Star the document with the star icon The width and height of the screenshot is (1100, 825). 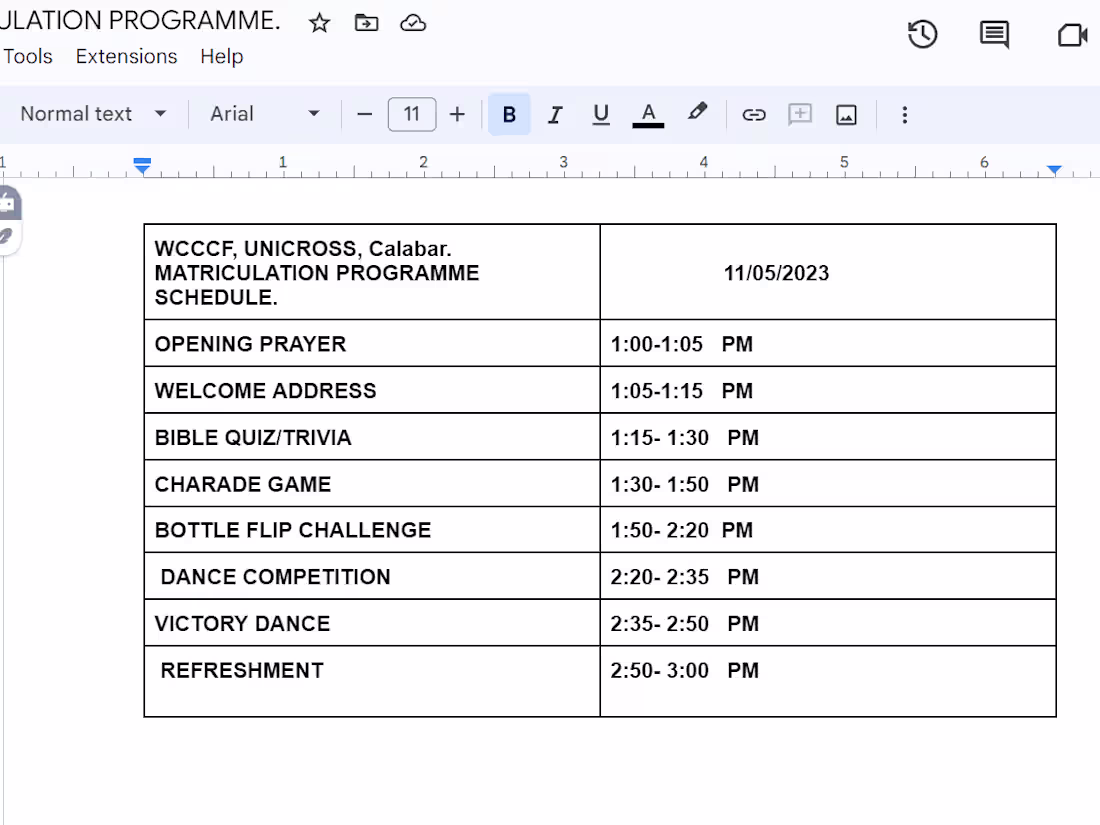click(x=319, y=23)
